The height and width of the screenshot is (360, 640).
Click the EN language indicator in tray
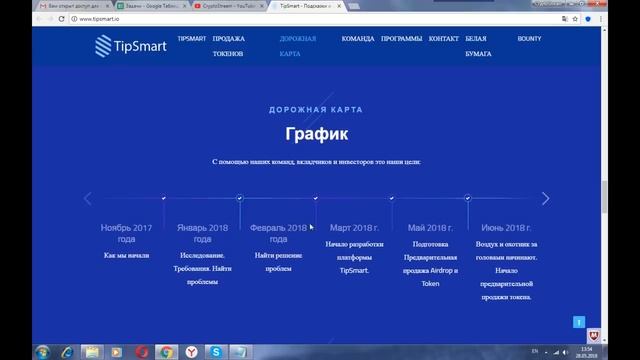tap(535, 351)
